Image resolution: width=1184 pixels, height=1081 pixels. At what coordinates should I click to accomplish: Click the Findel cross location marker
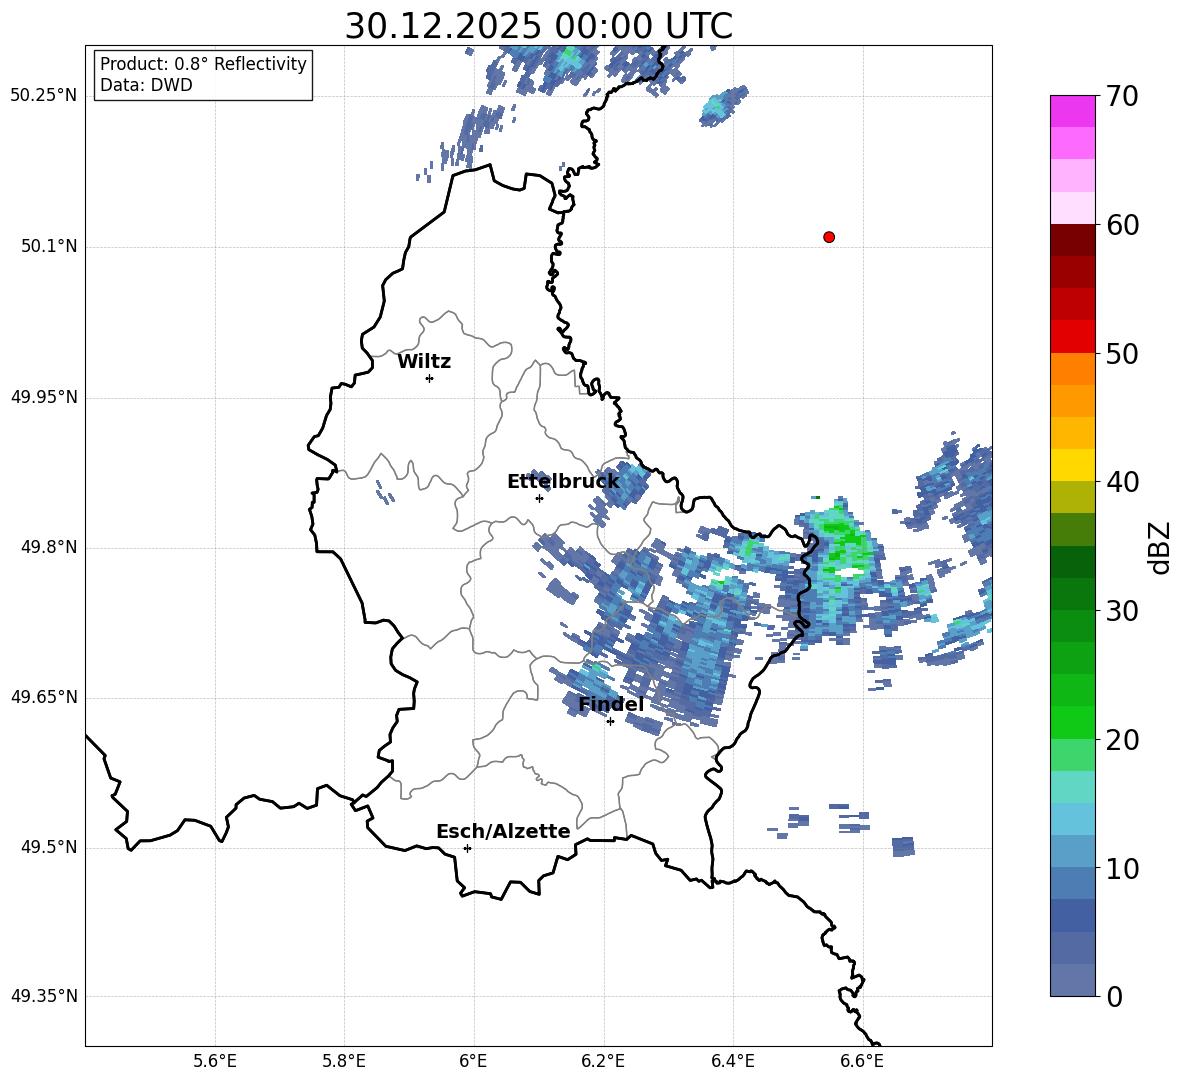(610, 721)
